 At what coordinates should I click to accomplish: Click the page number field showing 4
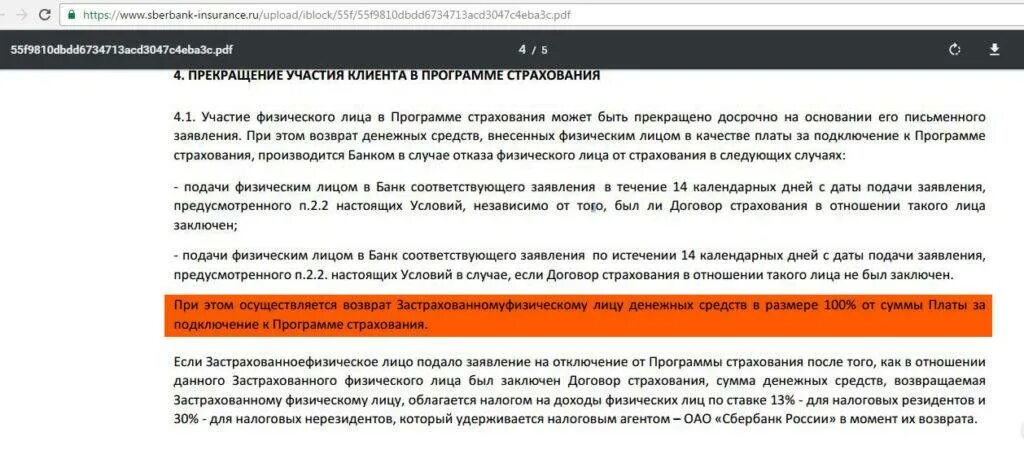522,50
